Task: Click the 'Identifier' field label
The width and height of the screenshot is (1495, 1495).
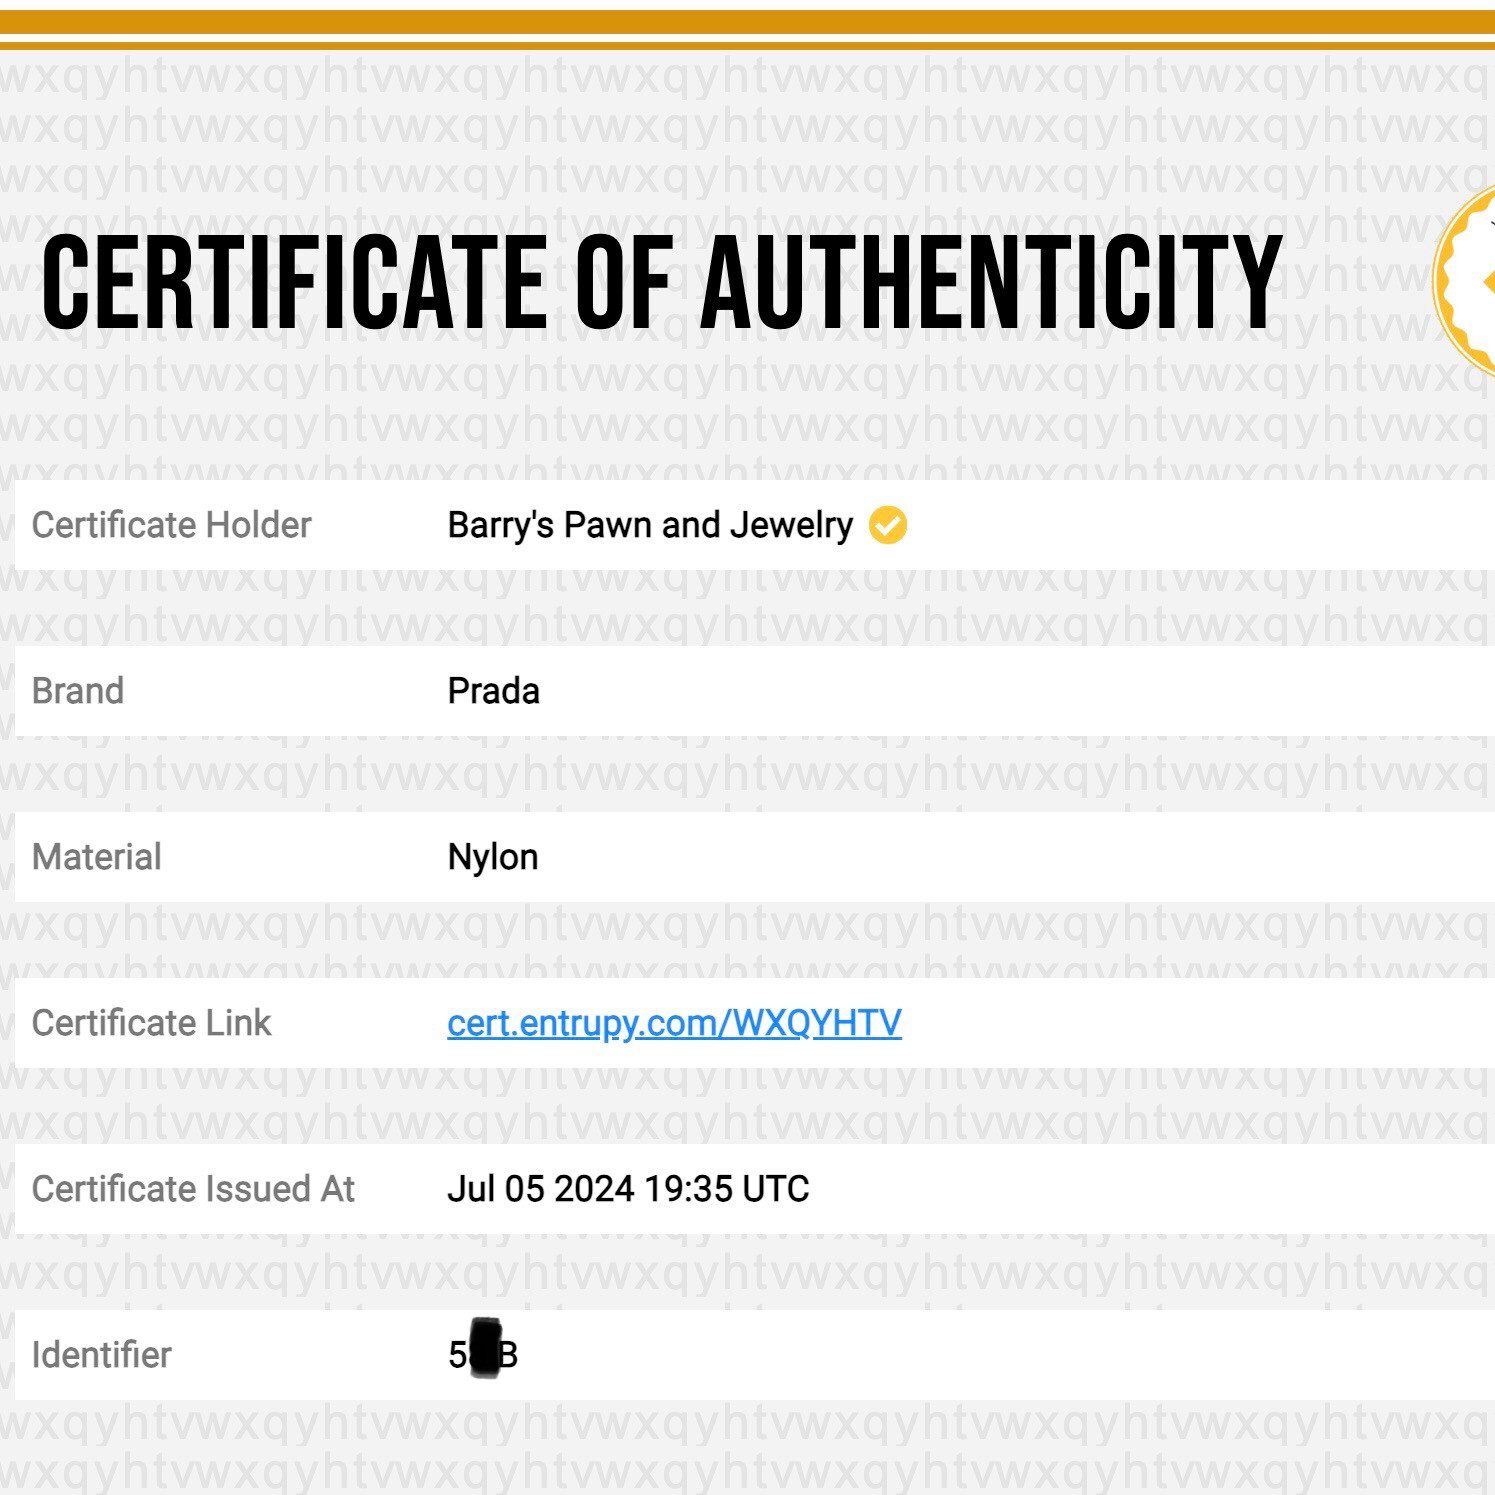Action: [x=102, y=1355]
